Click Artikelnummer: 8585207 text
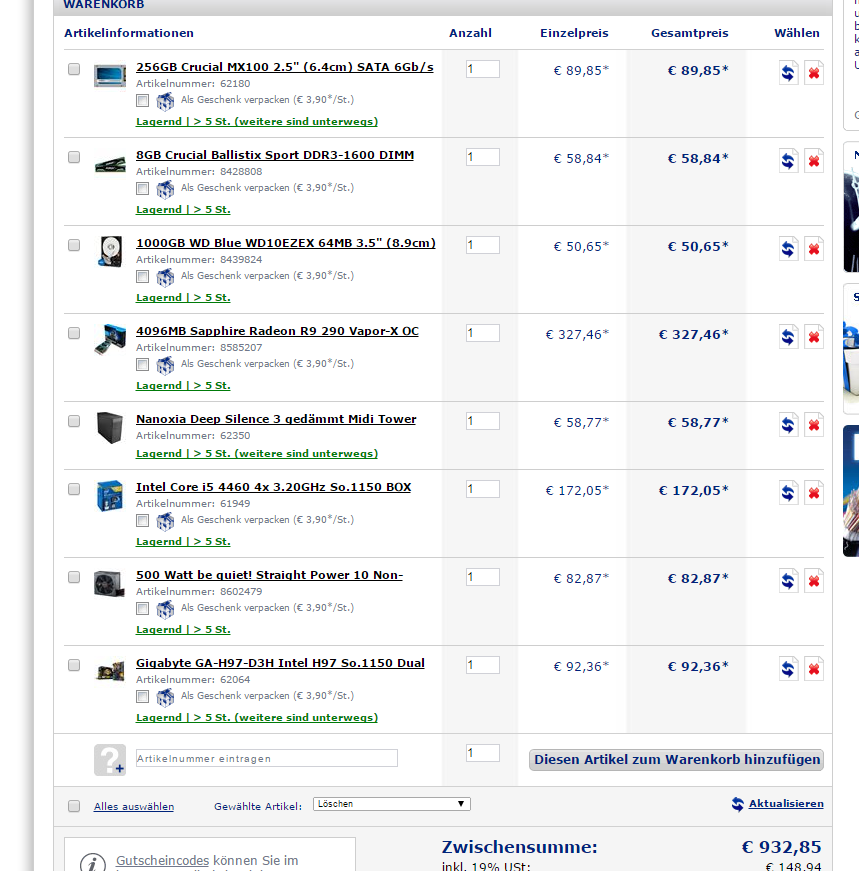859x871 pixels. [199, 348]
